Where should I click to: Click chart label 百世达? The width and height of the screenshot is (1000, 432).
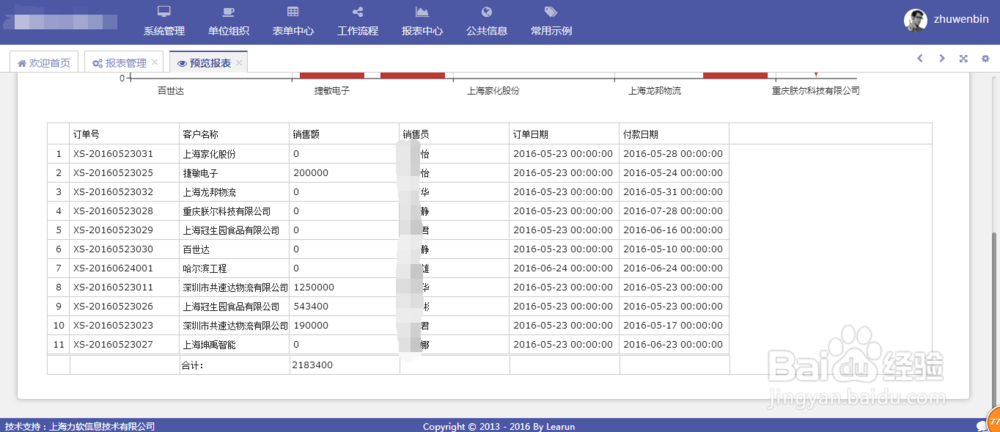pyautogui.click(x=171, y=91)
